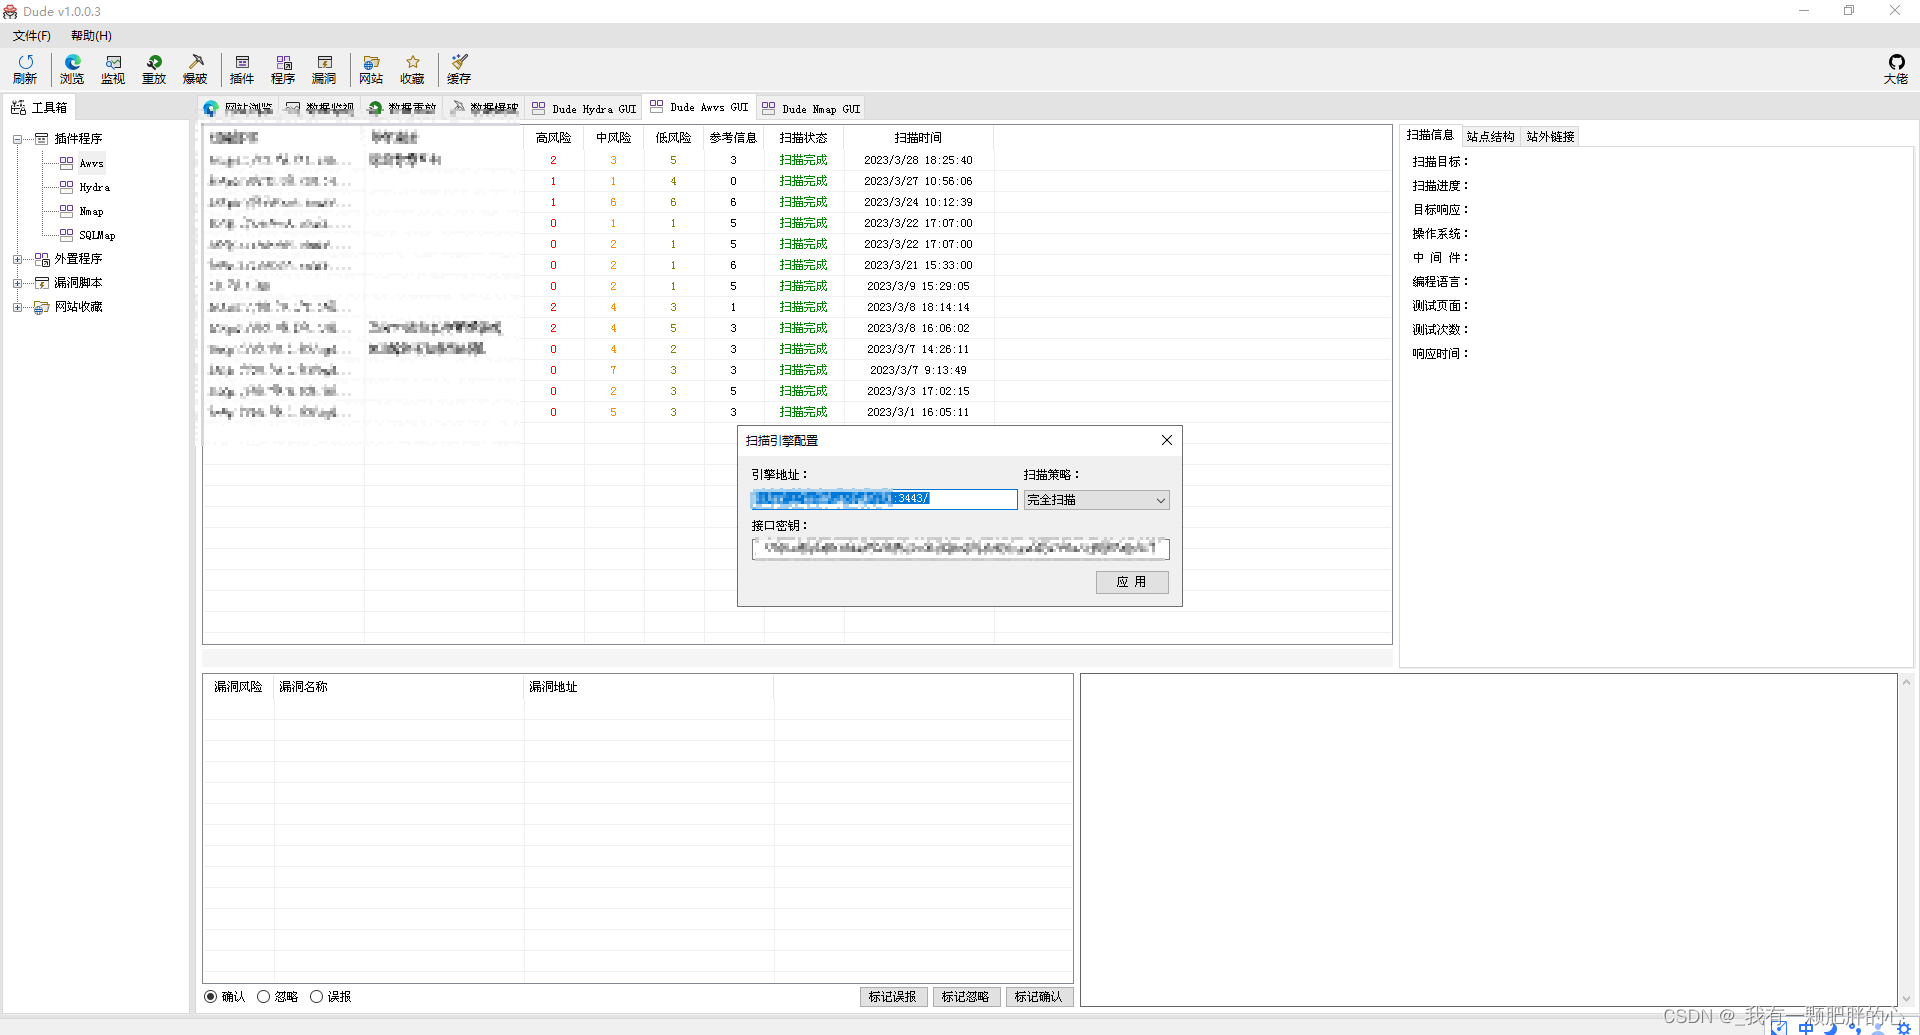Select the 忽略 radio button

pyautogui.click(x=263, y=997)
